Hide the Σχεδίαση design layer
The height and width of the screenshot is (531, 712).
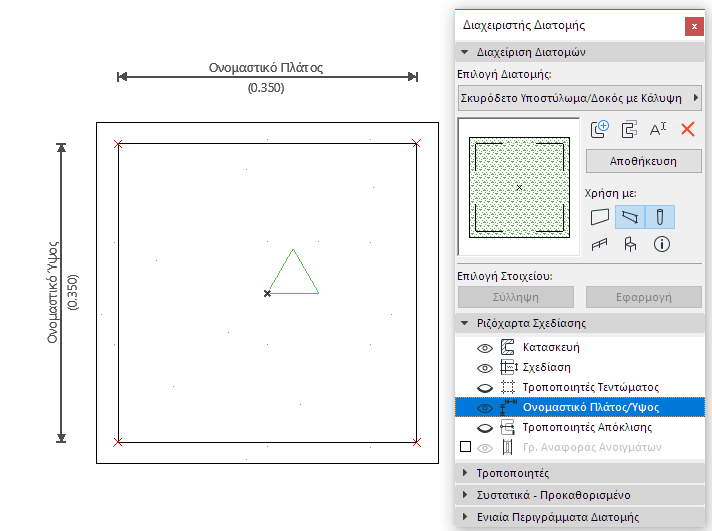(x=485, y=367)
